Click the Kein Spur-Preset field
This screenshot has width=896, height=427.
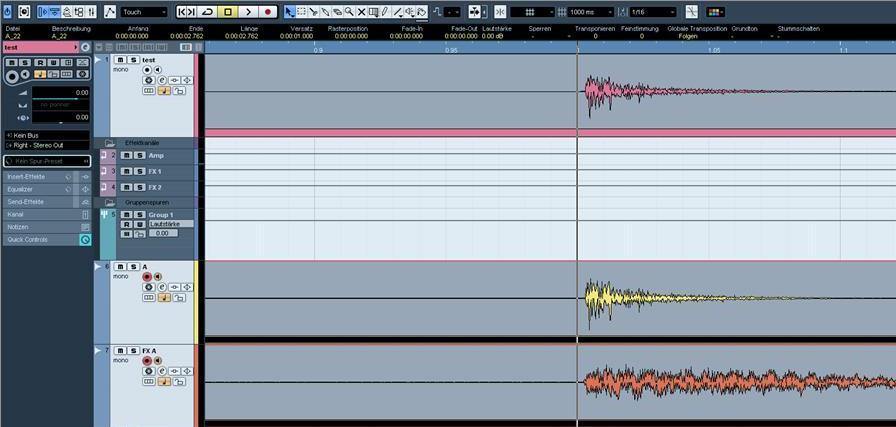click(47, 161)
